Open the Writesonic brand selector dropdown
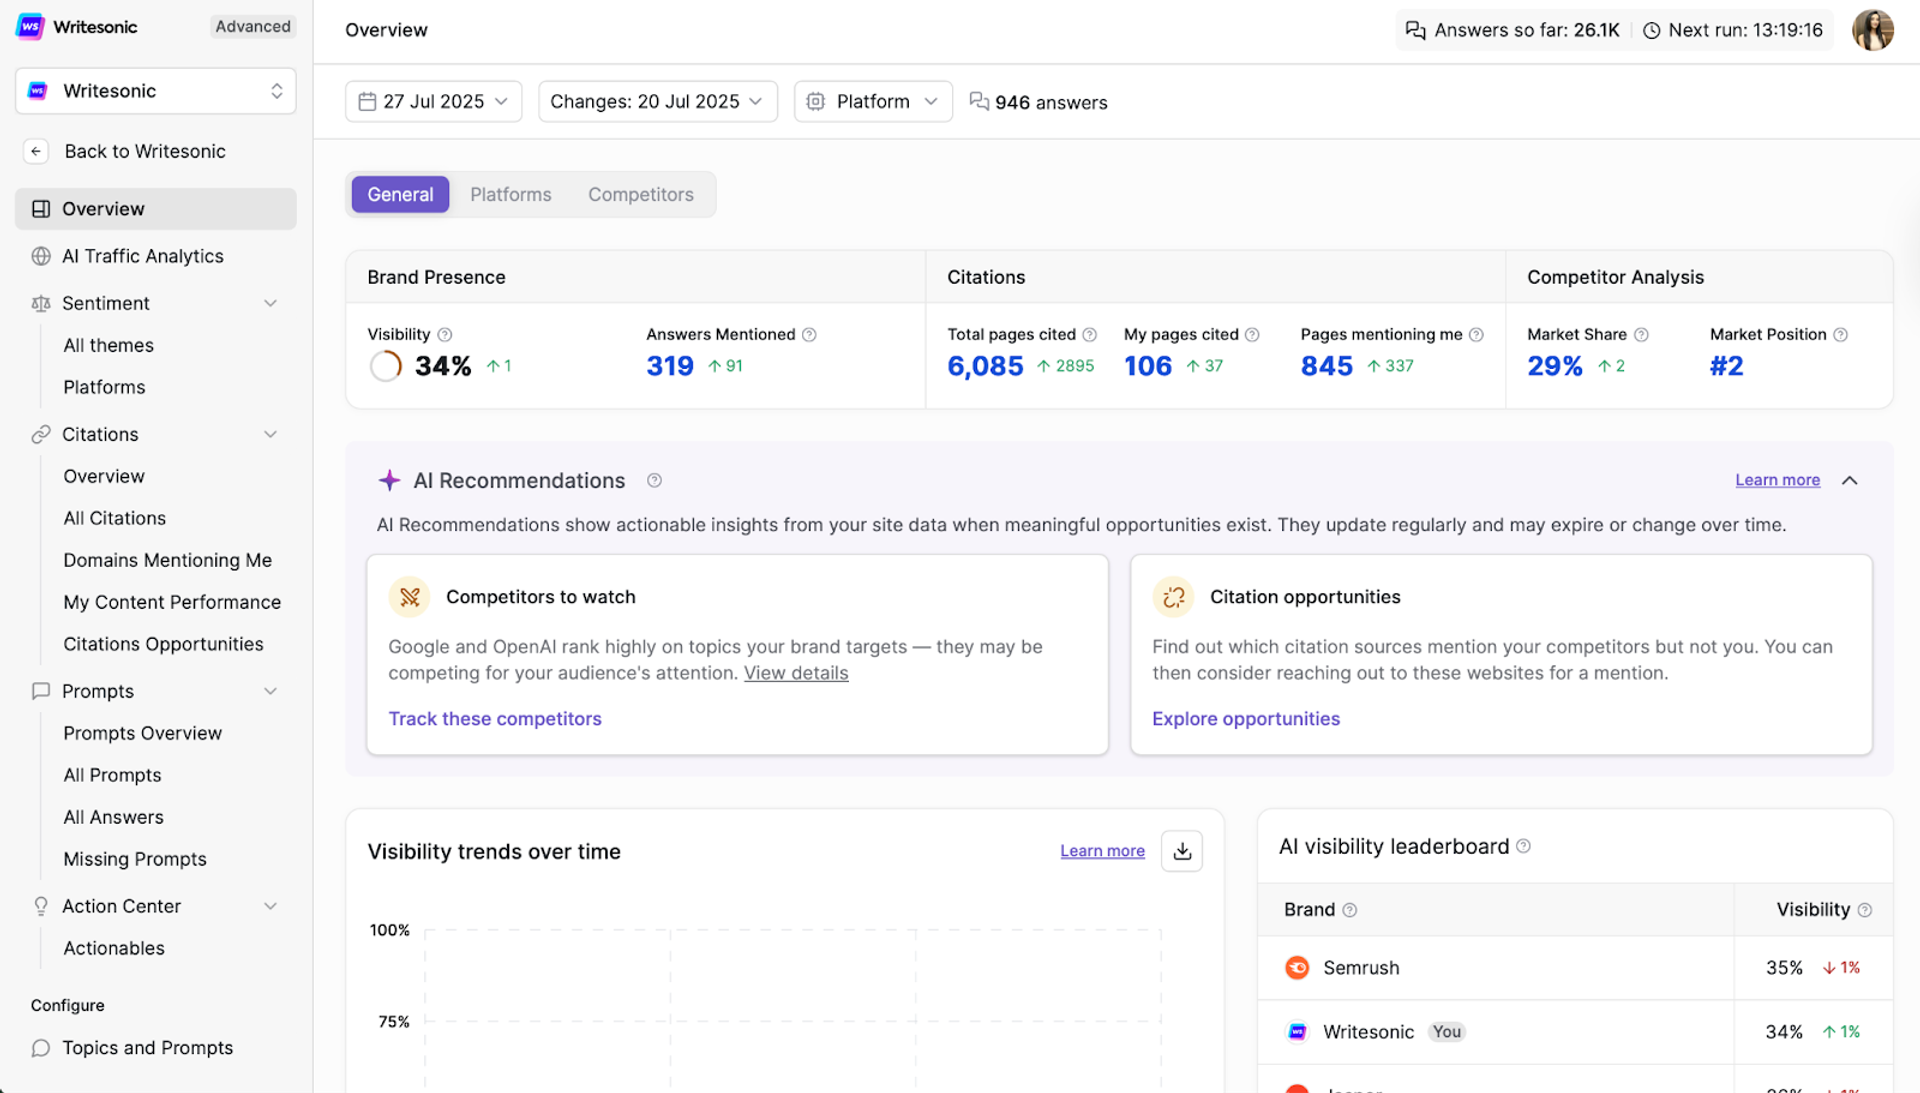The image size is (1920, 1093). tap(156, 91)
